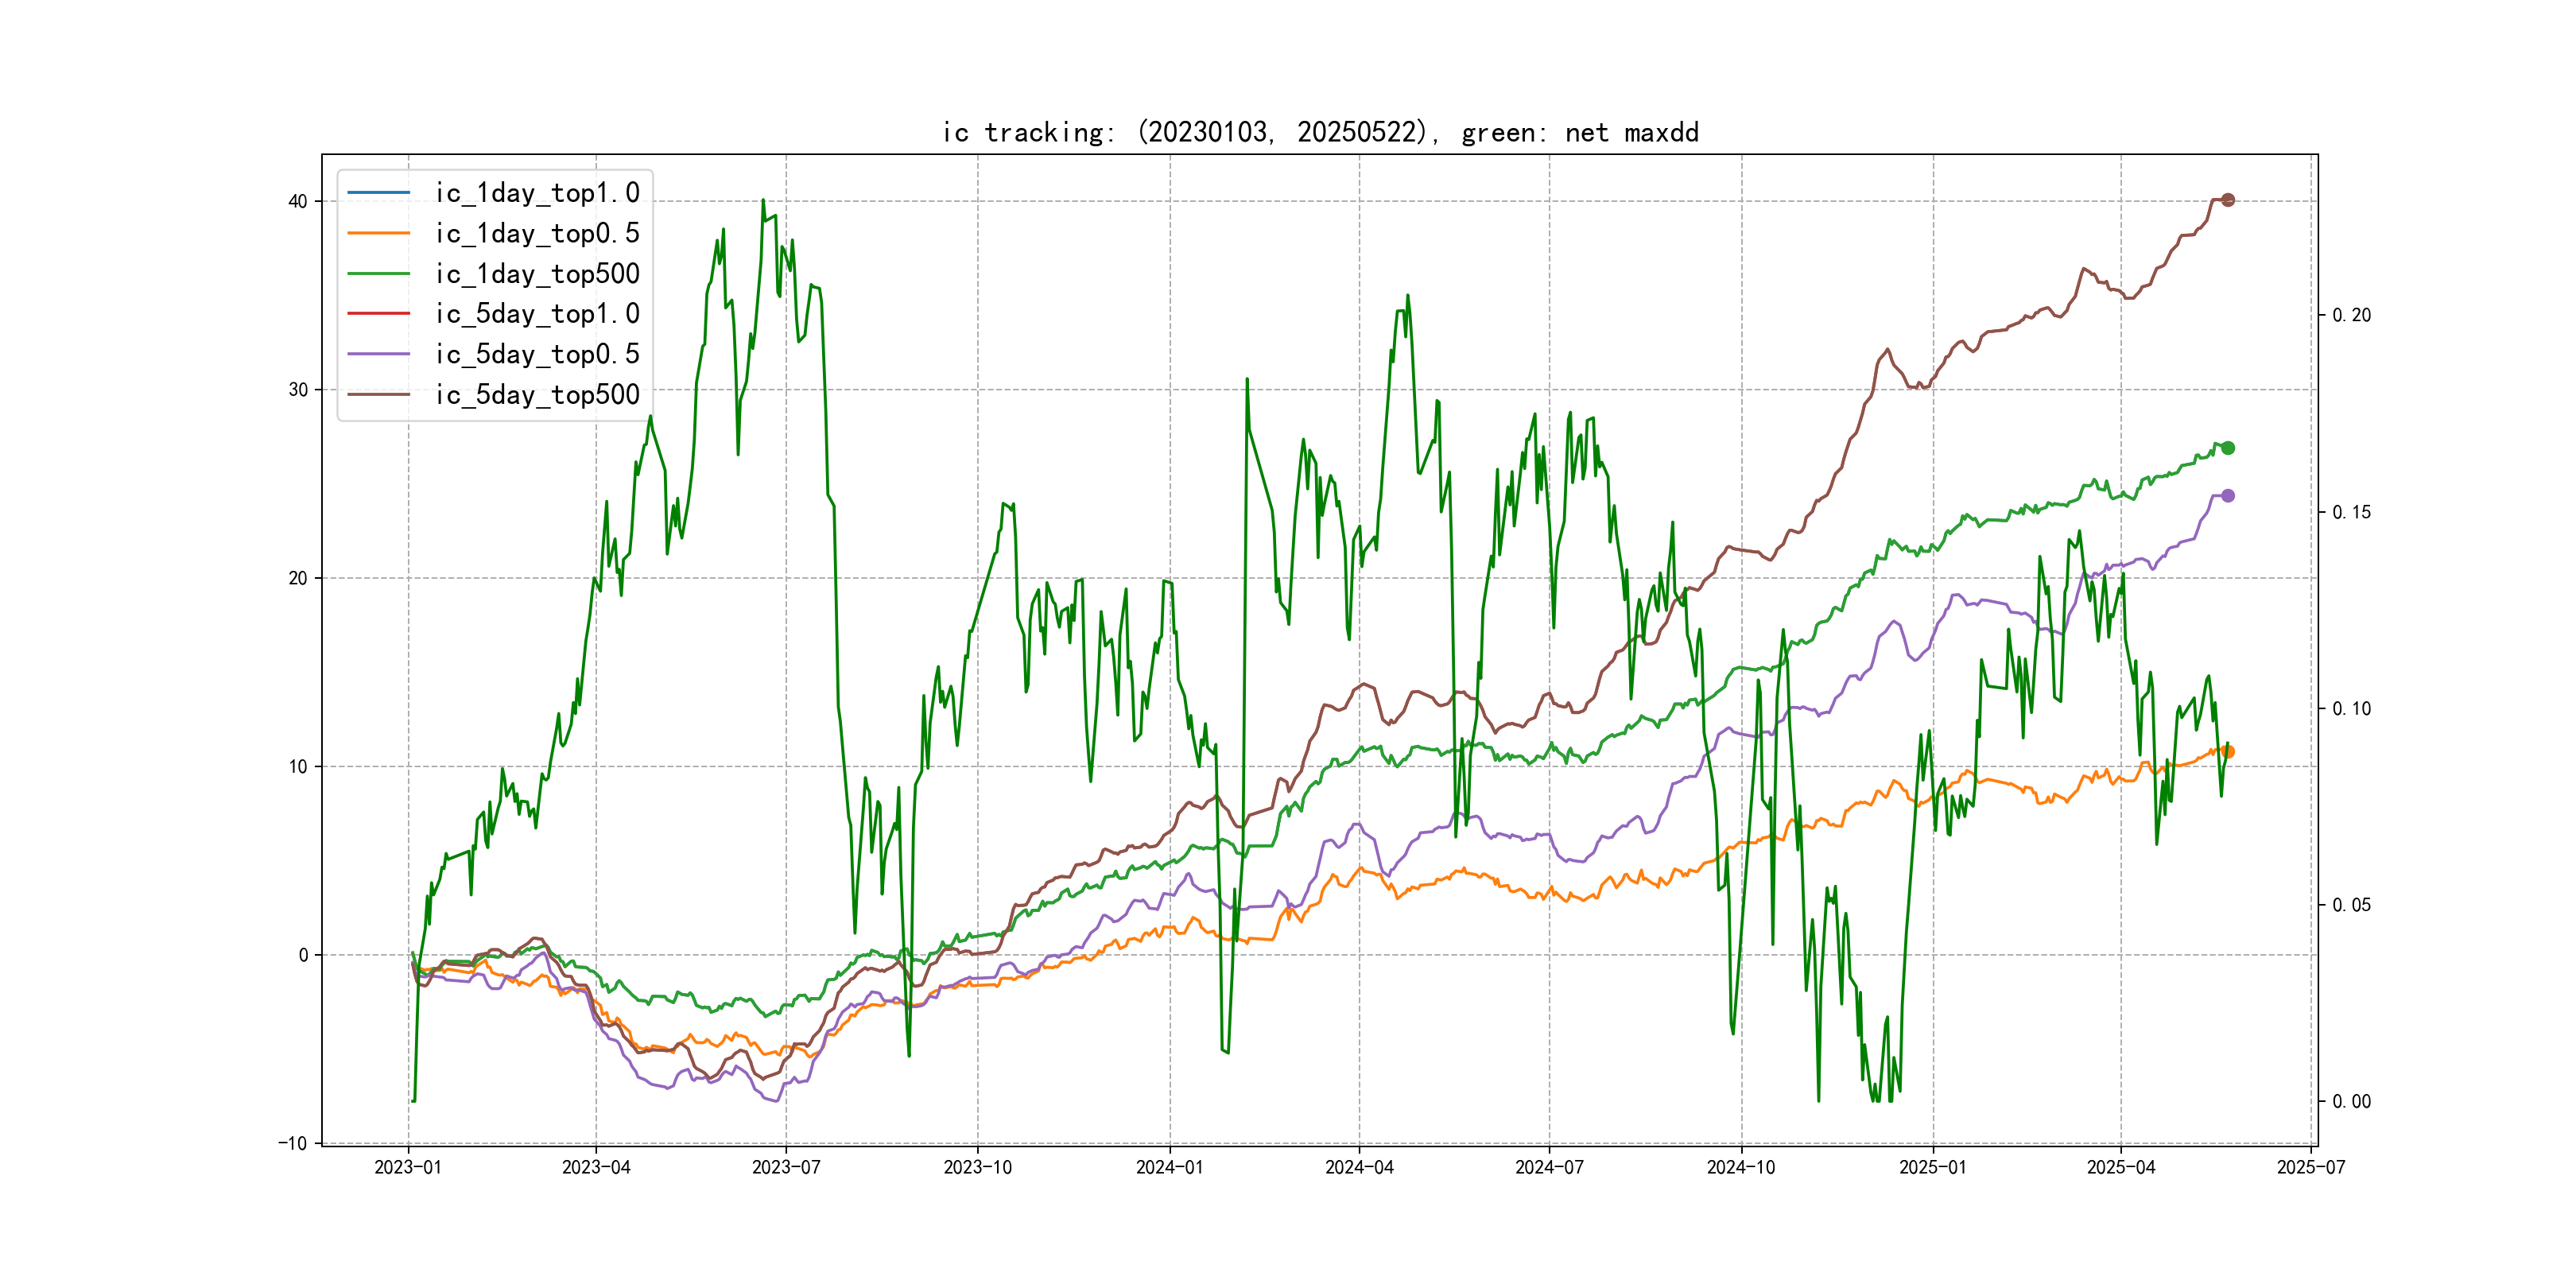Click the right axis 0.00 tick label
The height and width of the screenshot is (1288, 2576).
[2351, 1102]
